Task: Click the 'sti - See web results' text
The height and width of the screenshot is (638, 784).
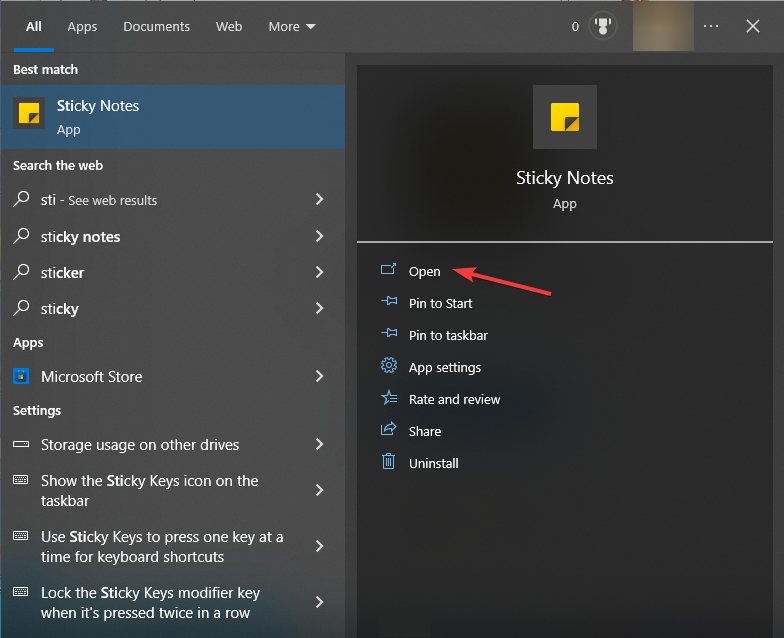Action: point(99,200)
